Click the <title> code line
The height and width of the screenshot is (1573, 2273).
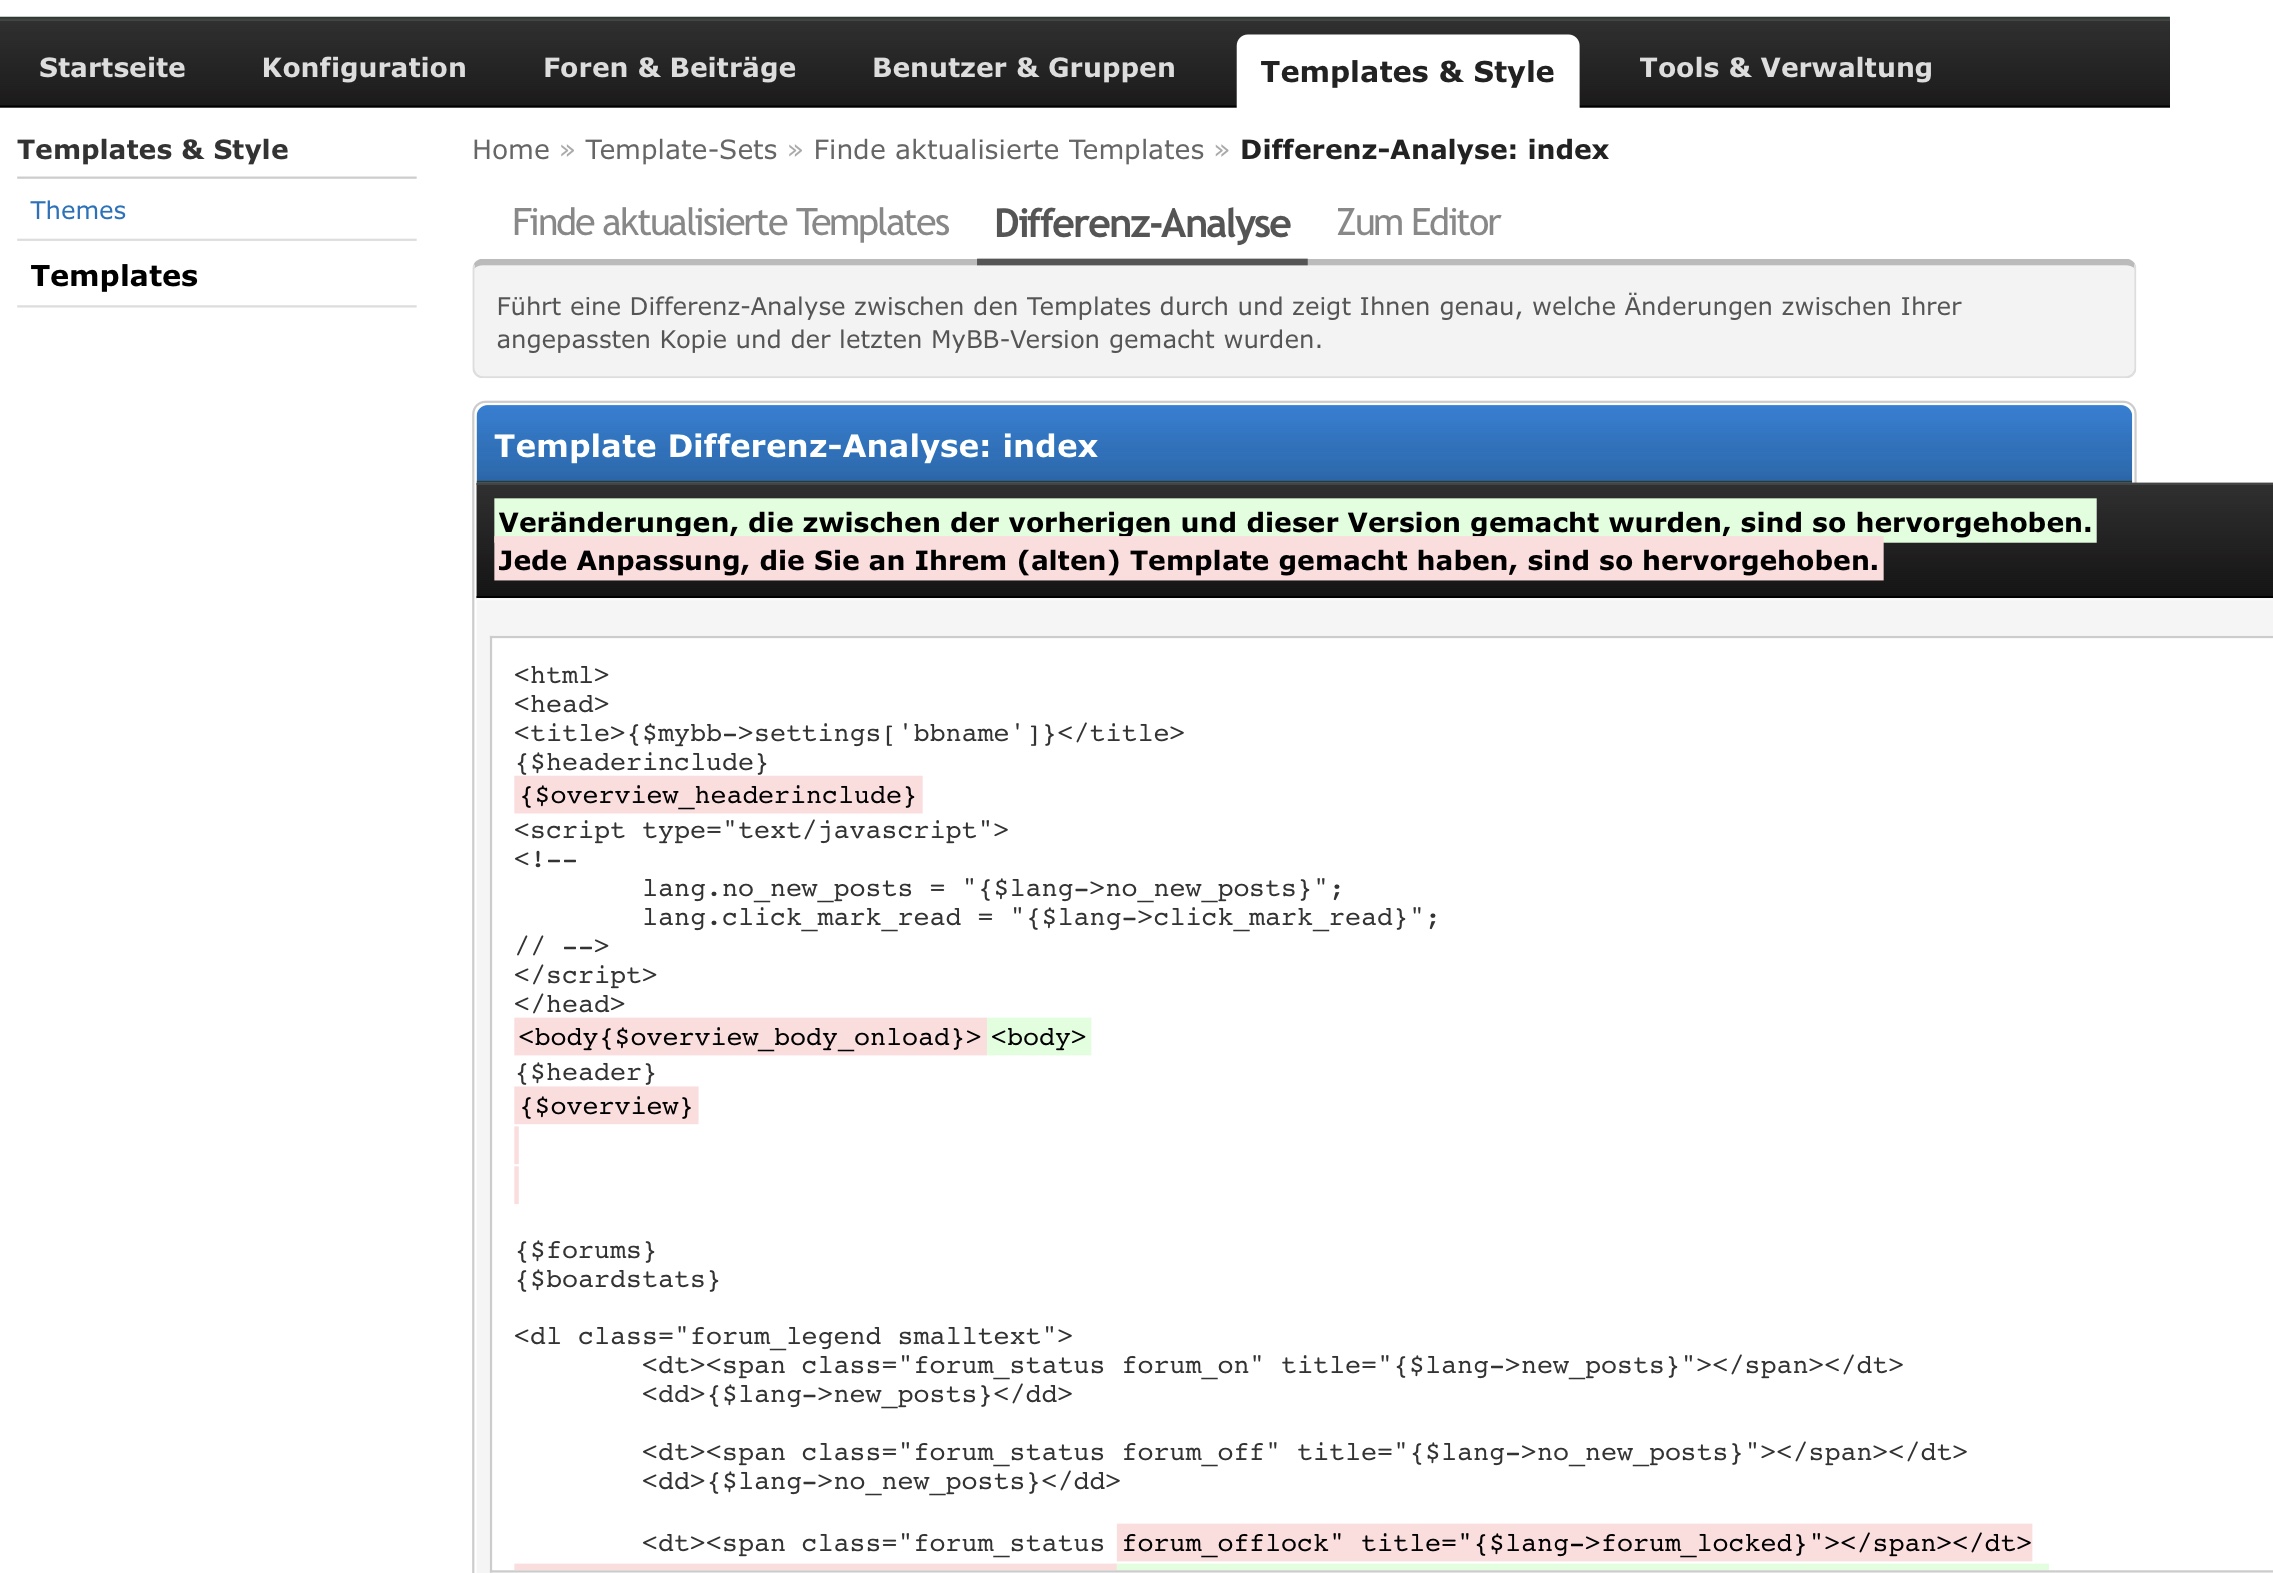(849, 733)
